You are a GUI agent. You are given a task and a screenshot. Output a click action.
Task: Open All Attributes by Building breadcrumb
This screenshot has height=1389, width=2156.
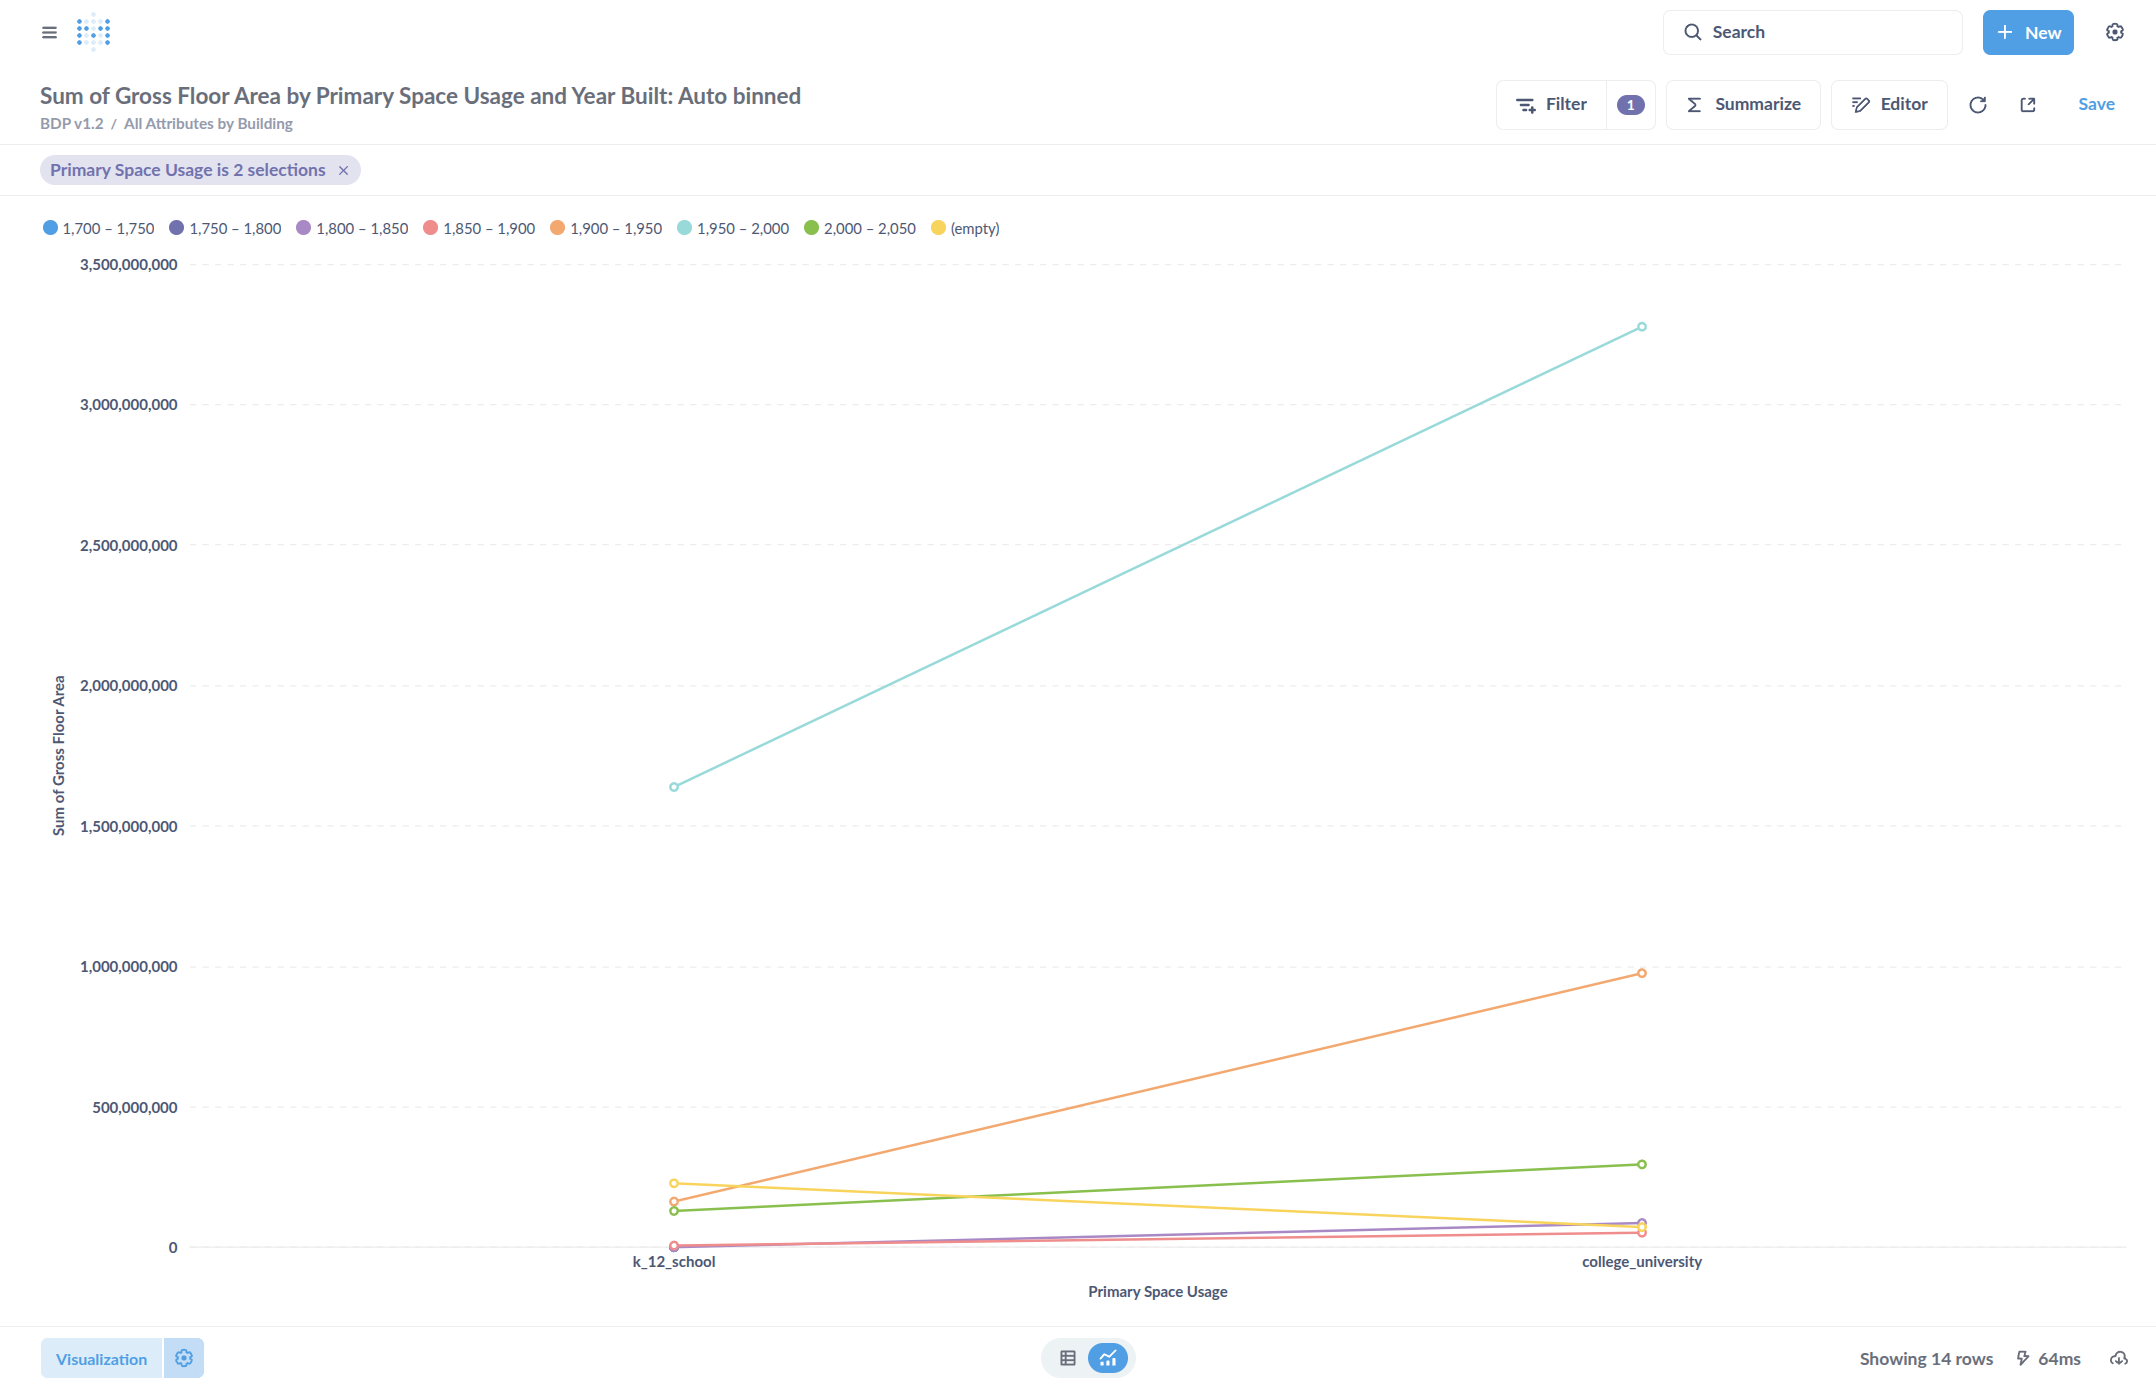208,124
